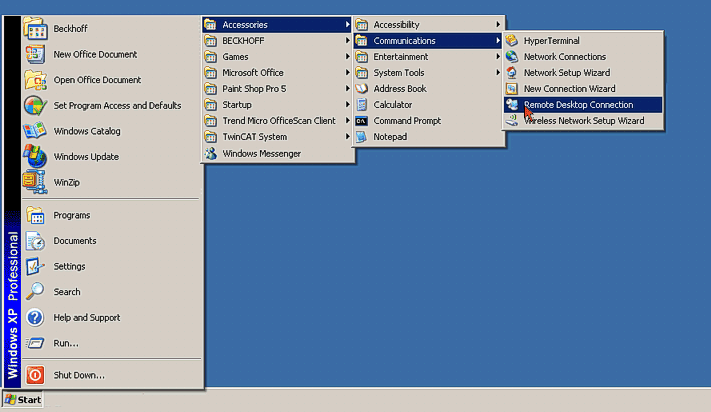This screenshot has width=711, height=412.
Task: Expand the Accessibility submenu arrow
Action: coord(498,24)
